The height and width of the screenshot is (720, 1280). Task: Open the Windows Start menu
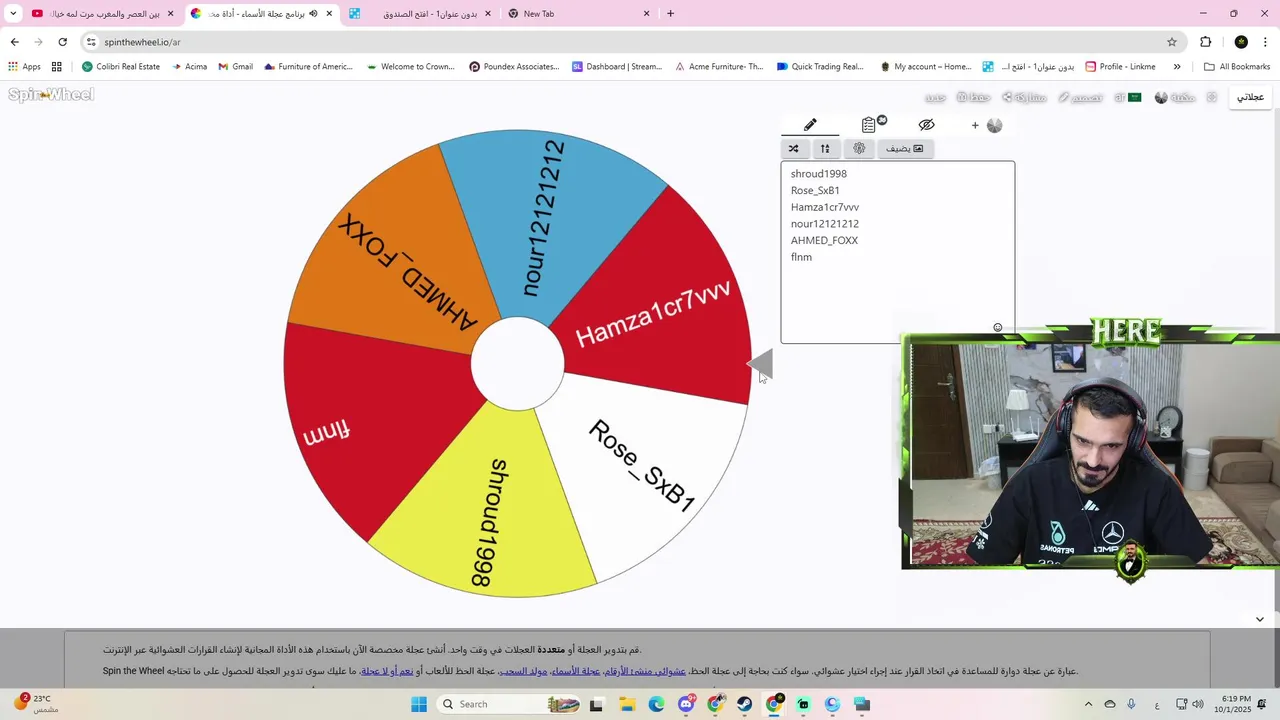pyautogui.click(x=419, y=704)
